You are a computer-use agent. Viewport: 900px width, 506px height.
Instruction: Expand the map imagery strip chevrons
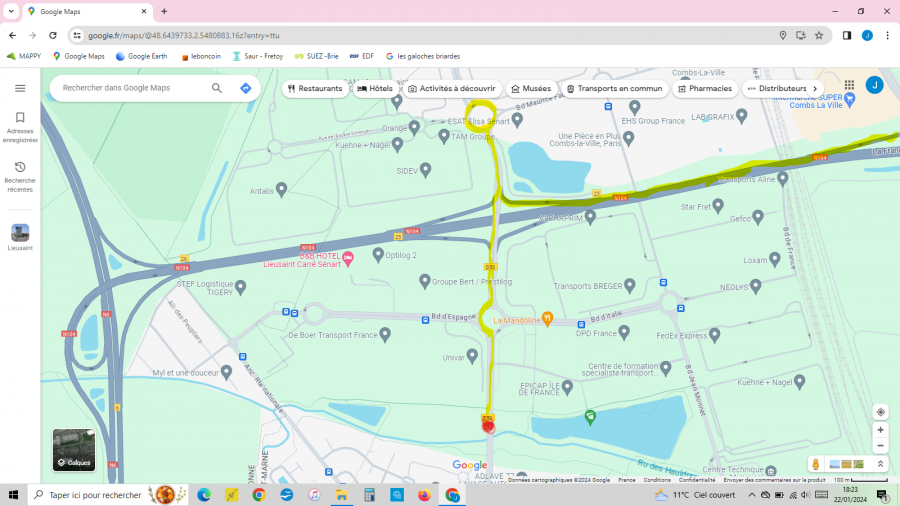click(881, 464)
